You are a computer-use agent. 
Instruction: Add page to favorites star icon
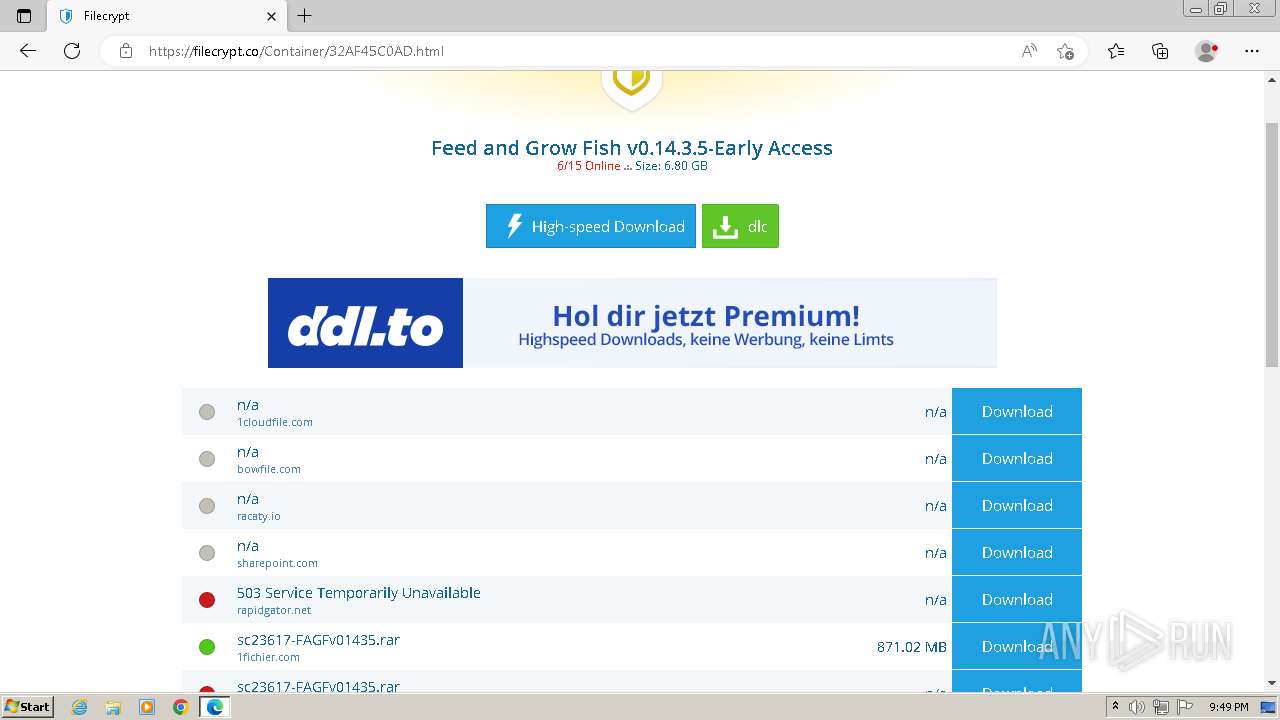tap(1065, 51)
